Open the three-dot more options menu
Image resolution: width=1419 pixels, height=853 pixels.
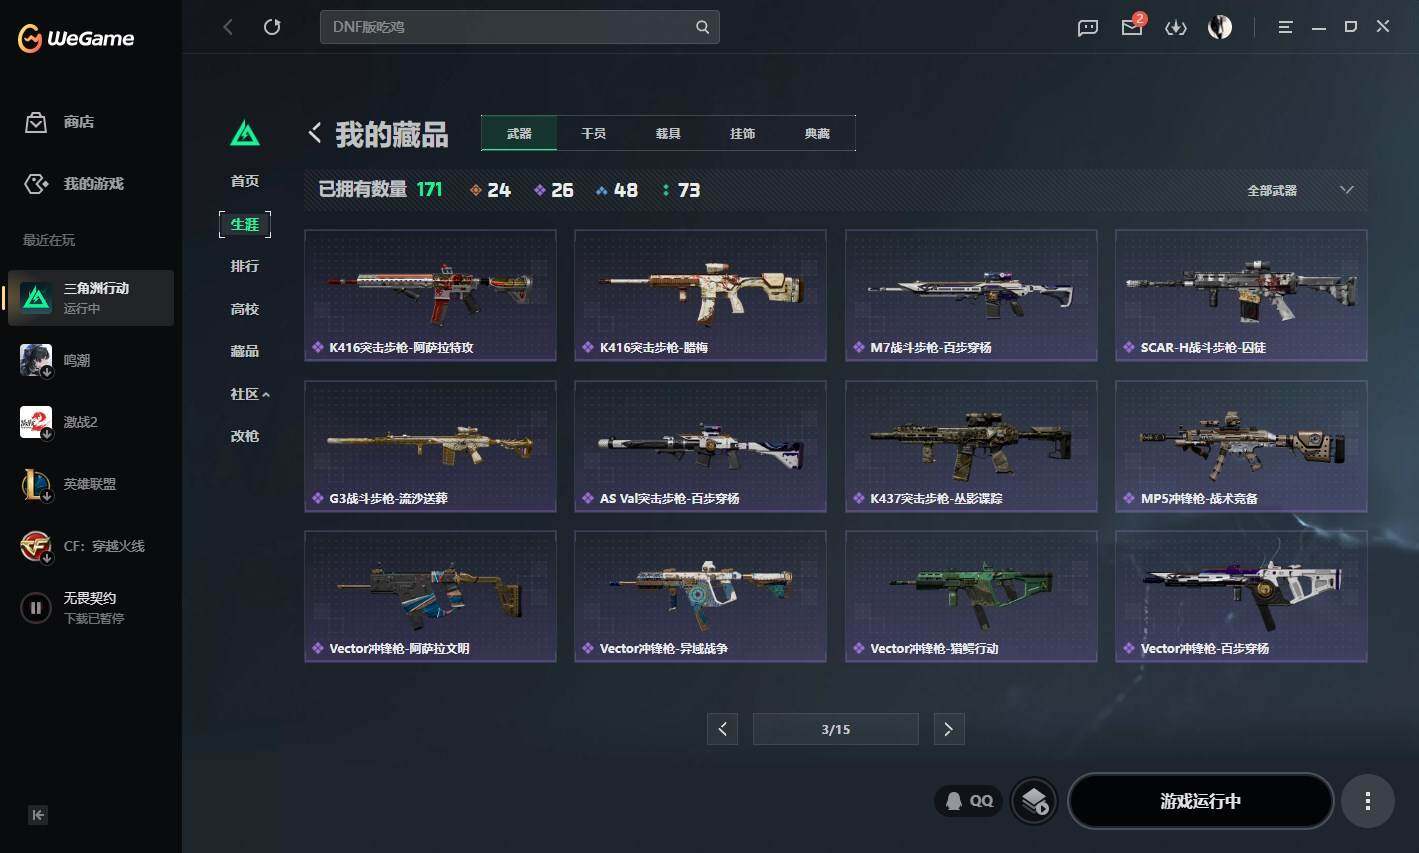1367,801
